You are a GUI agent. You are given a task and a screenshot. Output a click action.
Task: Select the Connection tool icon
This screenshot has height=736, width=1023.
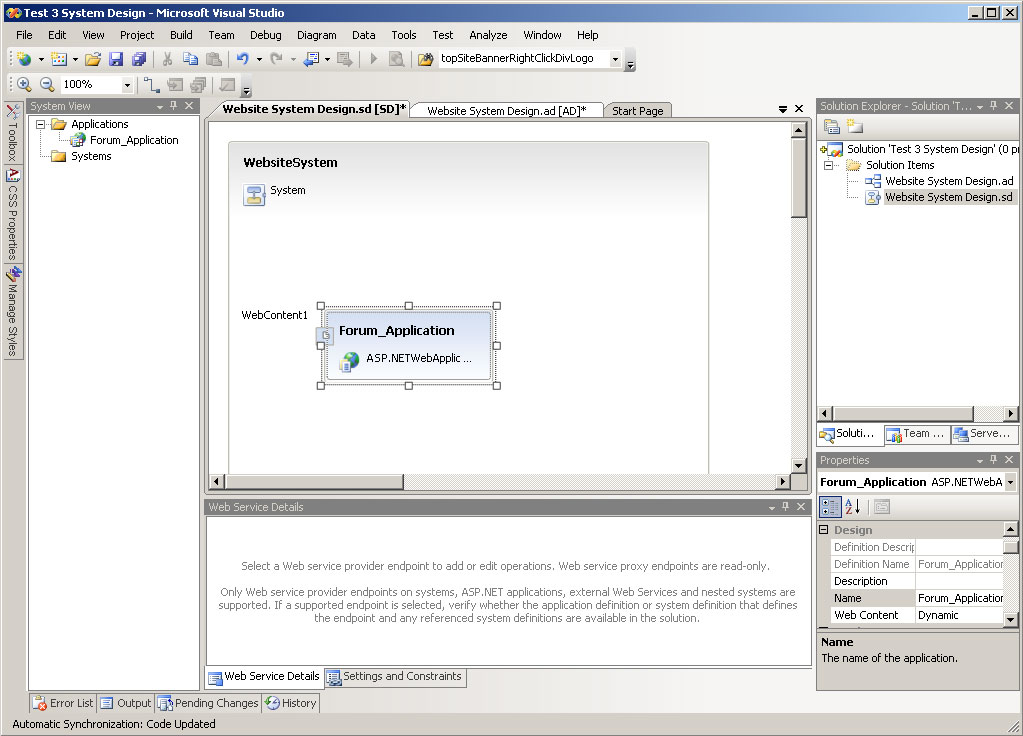coord(151,84)
